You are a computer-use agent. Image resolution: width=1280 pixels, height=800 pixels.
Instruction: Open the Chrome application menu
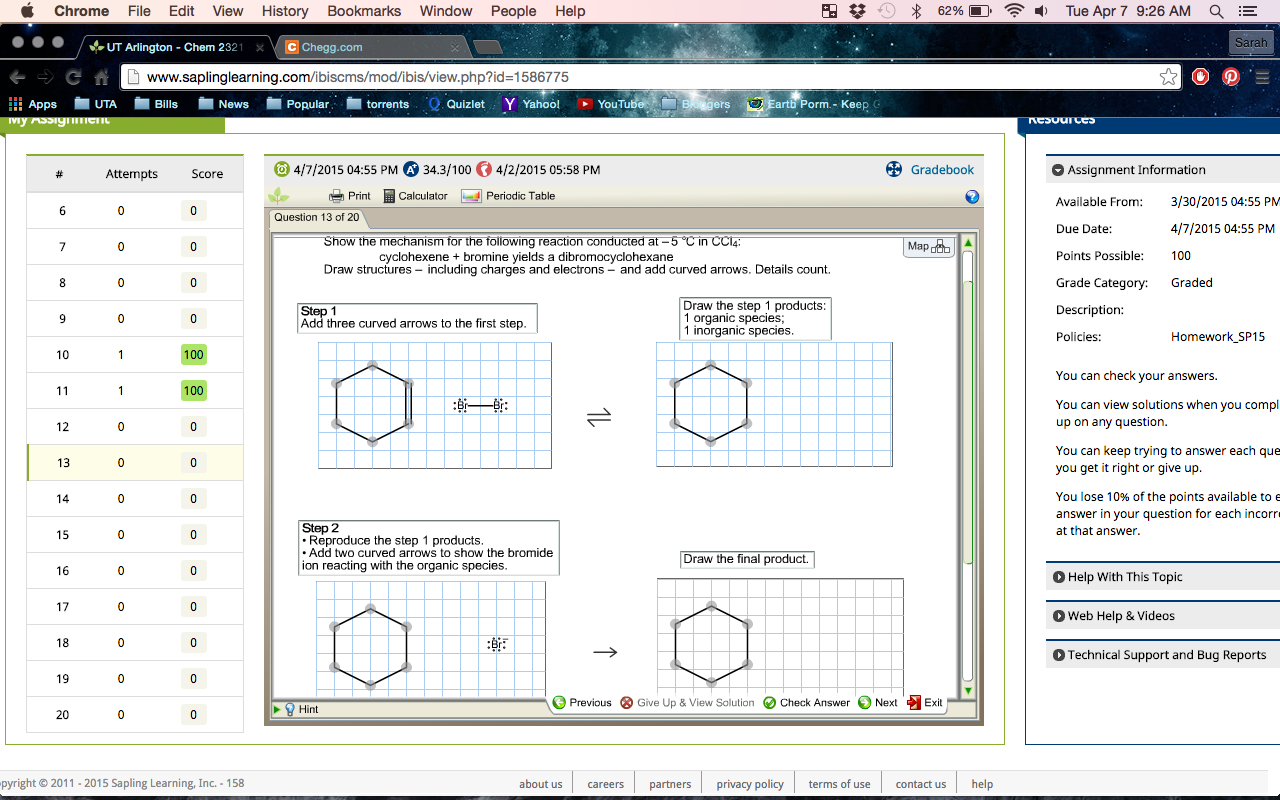click(81, 11)
